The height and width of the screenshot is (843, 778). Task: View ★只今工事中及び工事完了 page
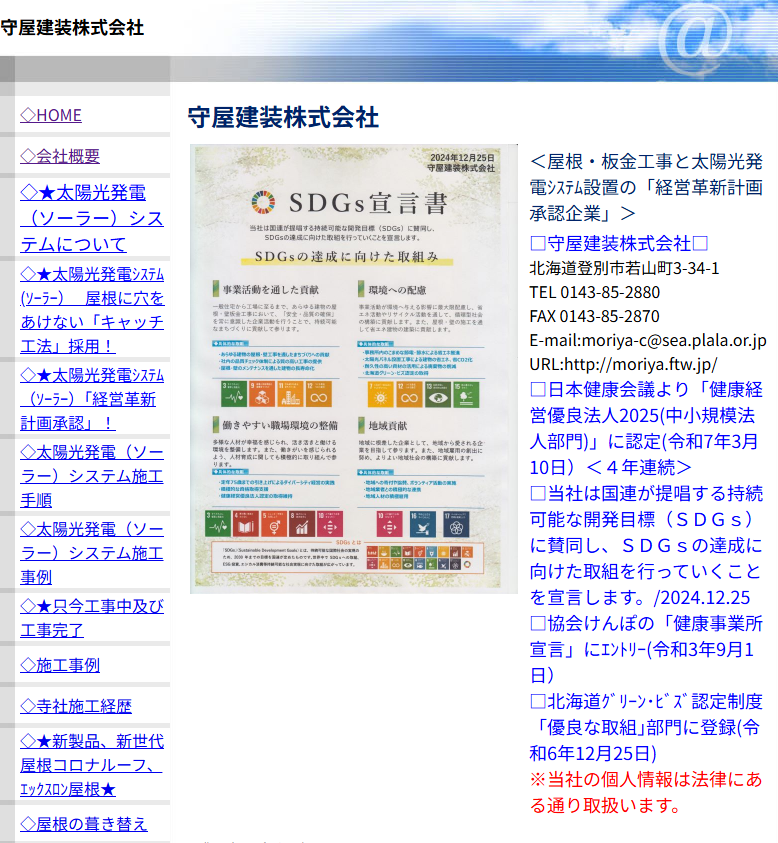pyautogui.click(x=91, y=618)
